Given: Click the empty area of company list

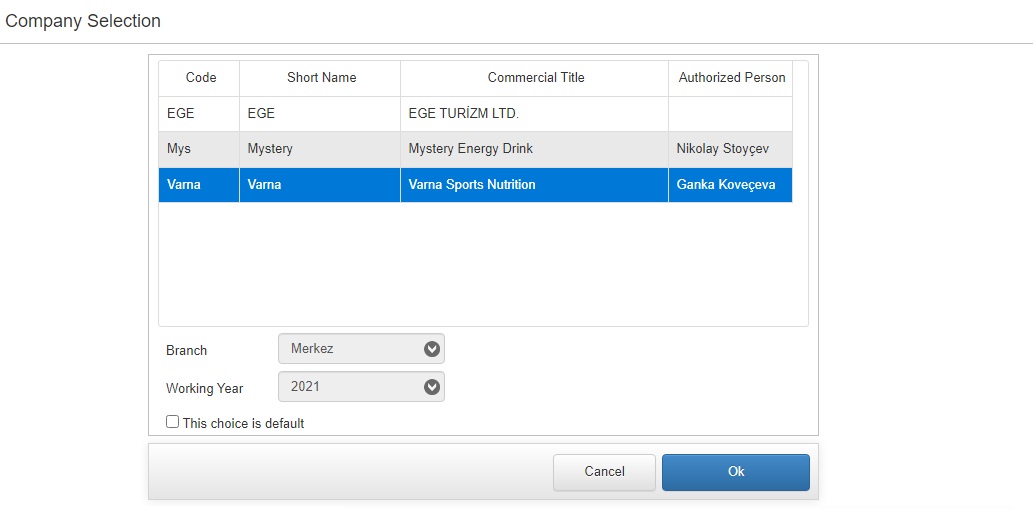Looking at the screenshot, I should [x=483, y=263].
